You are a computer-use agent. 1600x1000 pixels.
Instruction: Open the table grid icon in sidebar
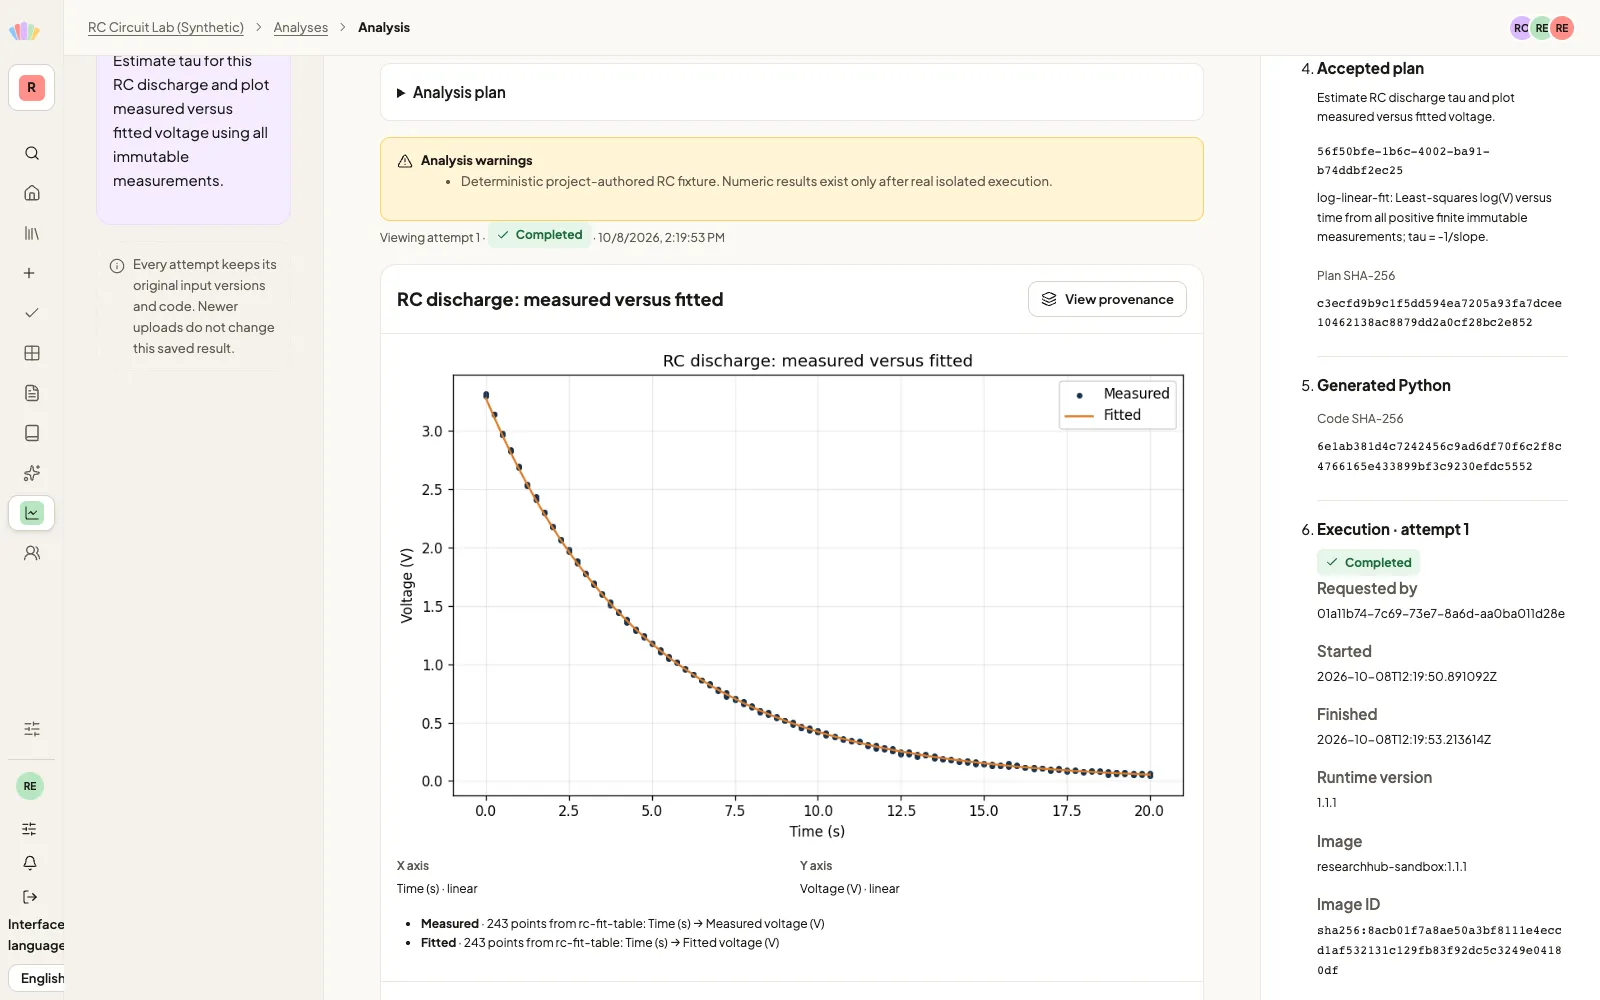[x=32, y=353]
